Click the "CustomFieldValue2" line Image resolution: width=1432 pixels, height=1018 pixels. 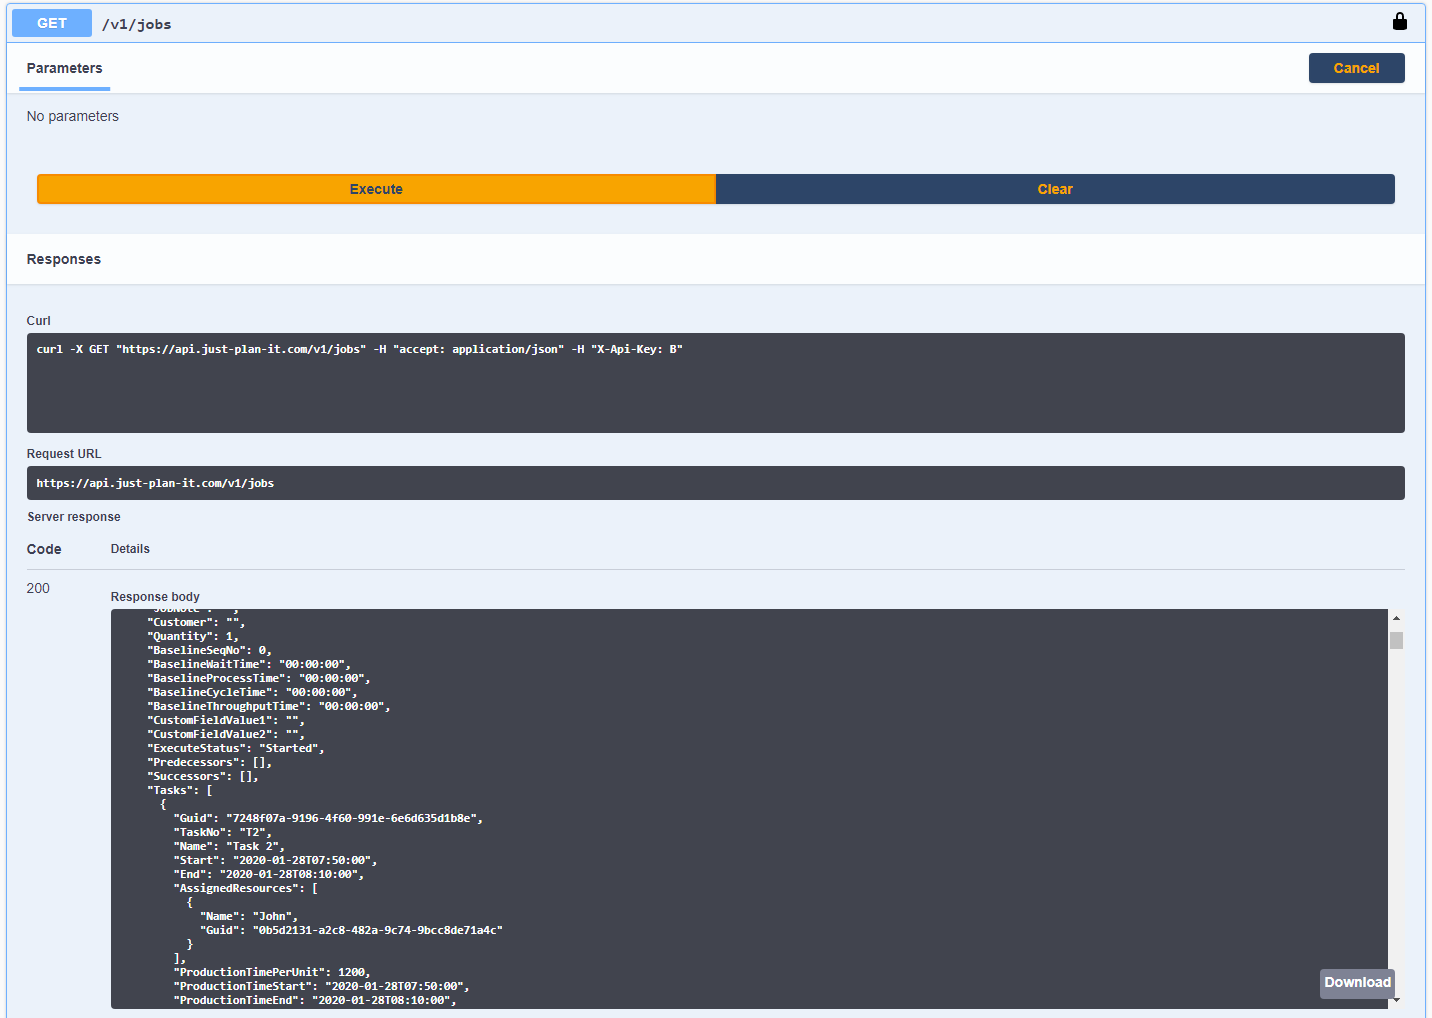click(226, 734)
